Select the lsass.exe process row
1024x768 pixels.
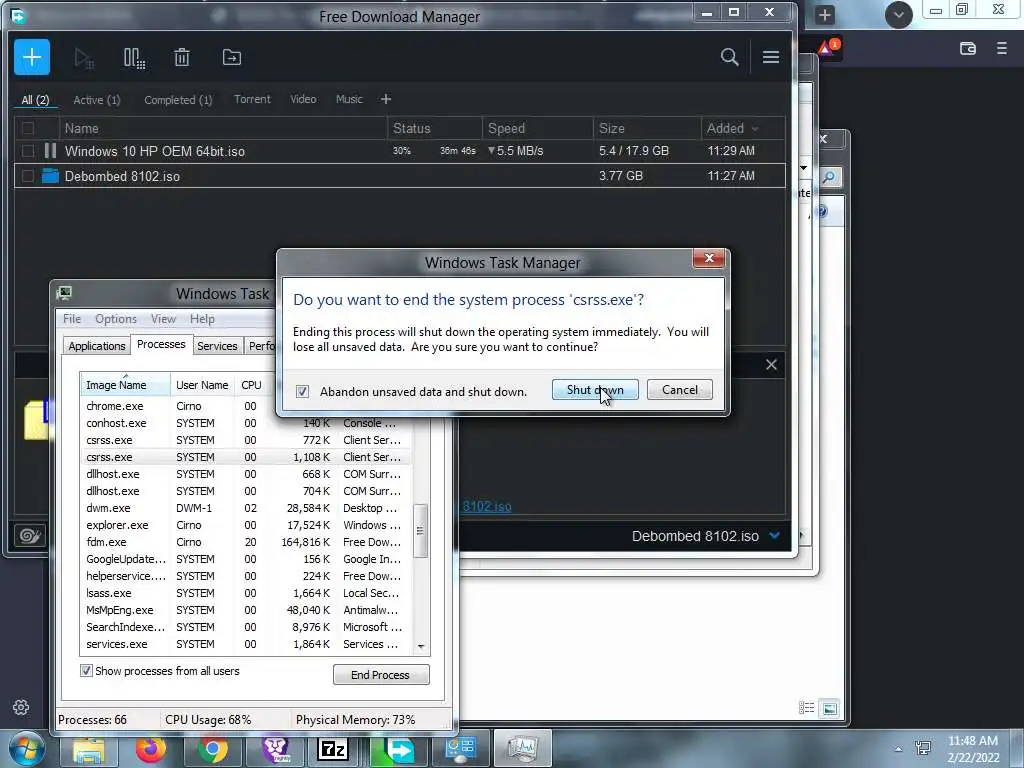click(246, 593)
